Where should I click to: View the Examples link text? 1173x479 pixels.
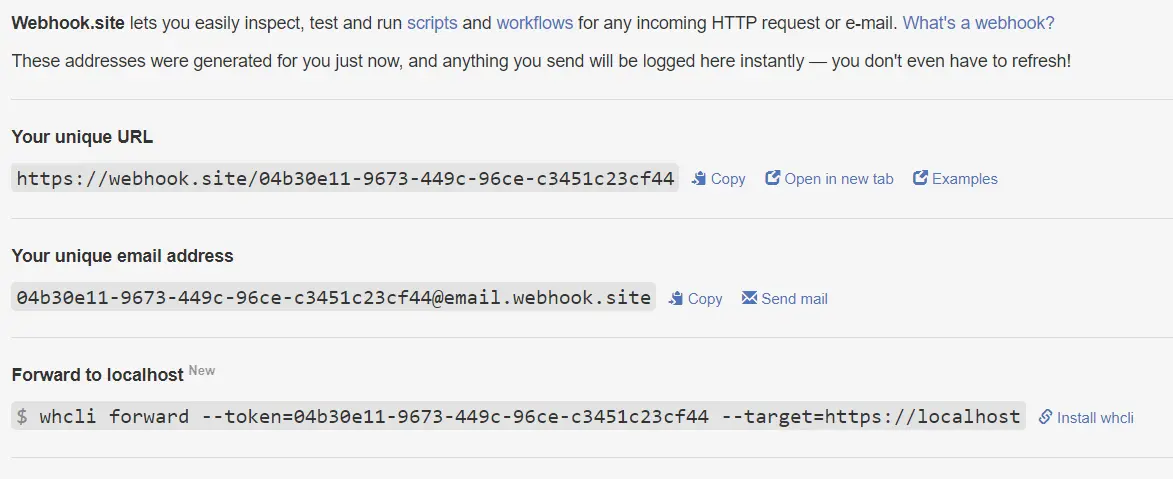(x=964, y=179)
